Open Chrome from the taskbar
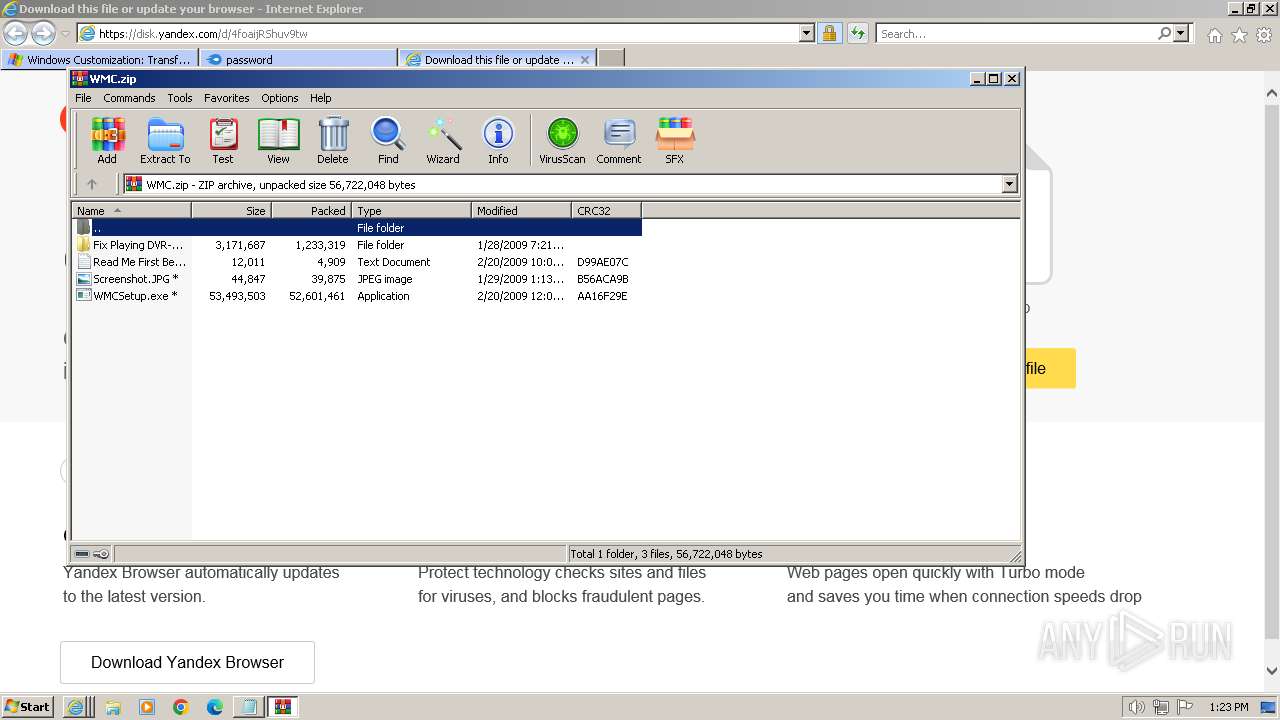 point(181,707)
